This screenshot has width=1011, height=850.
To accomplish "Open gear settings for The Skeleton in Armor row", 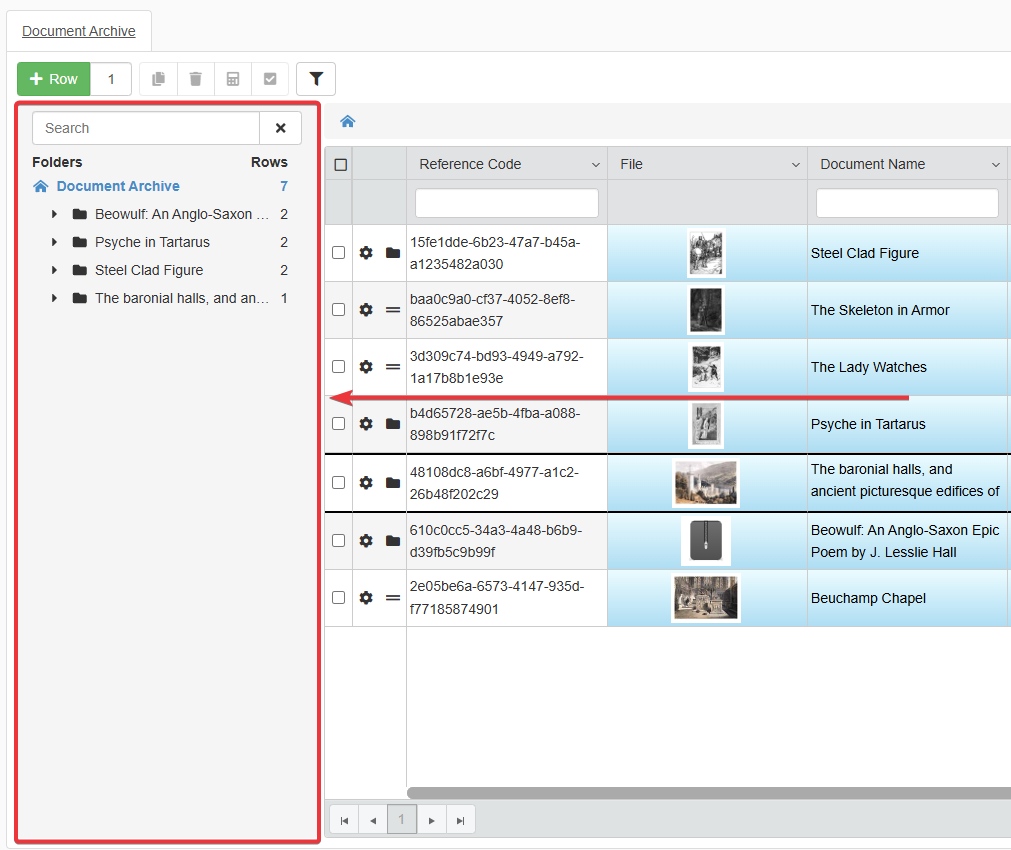I will [x=366, y=310].
